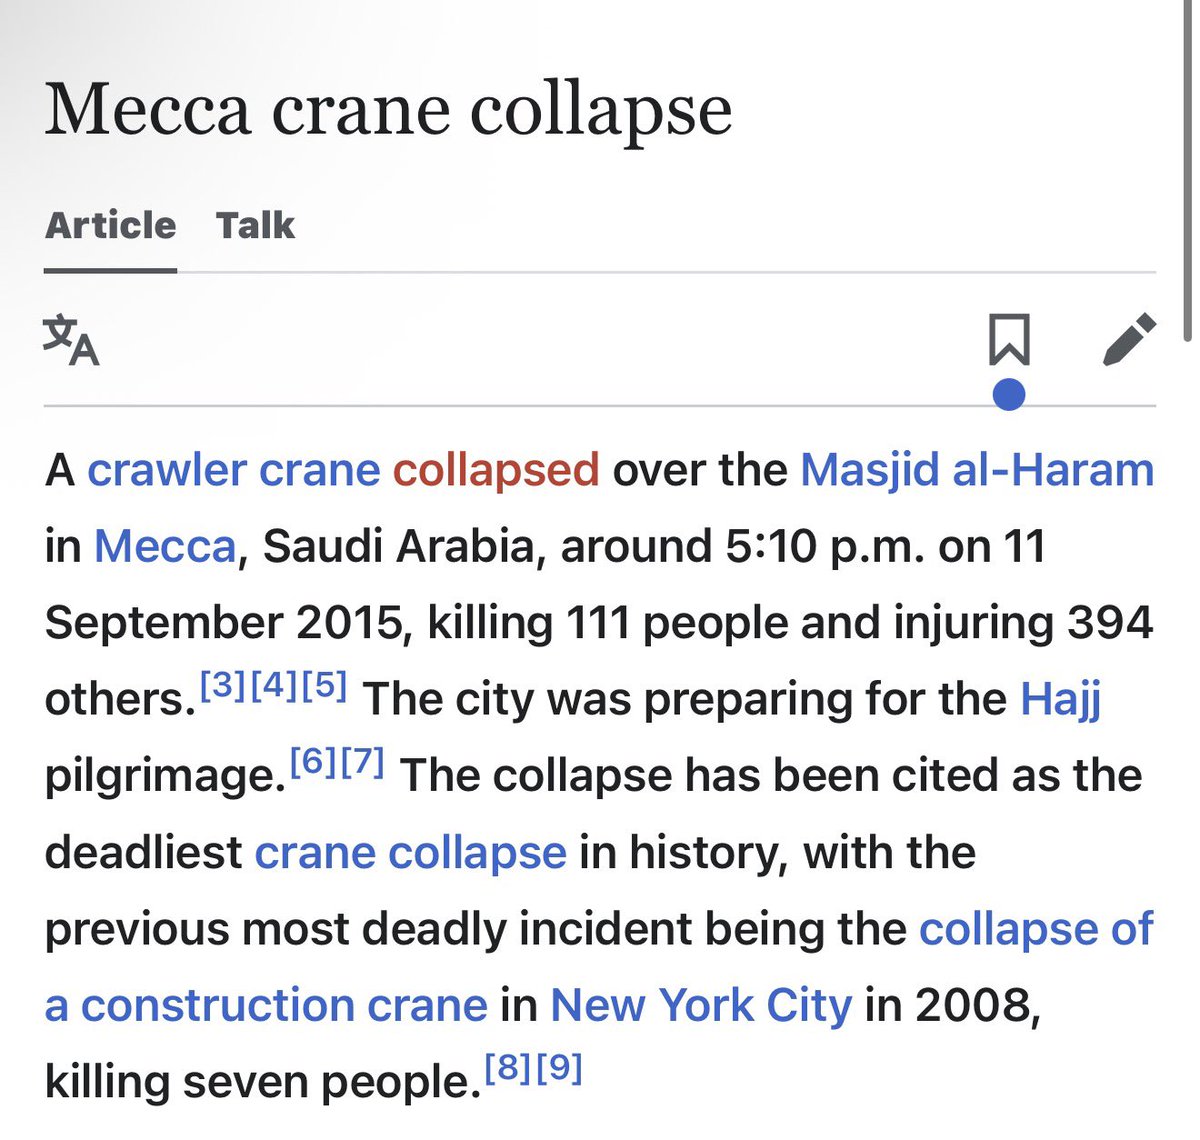
Task: Click the page scrollbar on the right edge
Action: click(x=1187, y=170)
